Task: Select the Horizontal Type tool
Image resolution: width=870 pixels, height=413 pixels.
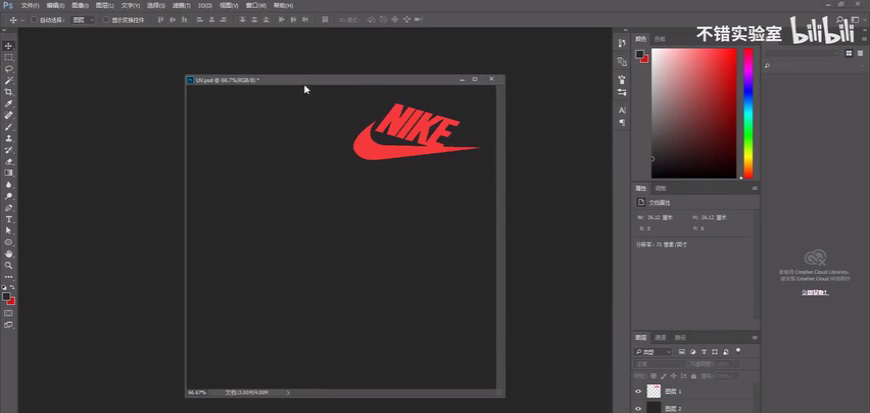Action: (x=9, y=219)
